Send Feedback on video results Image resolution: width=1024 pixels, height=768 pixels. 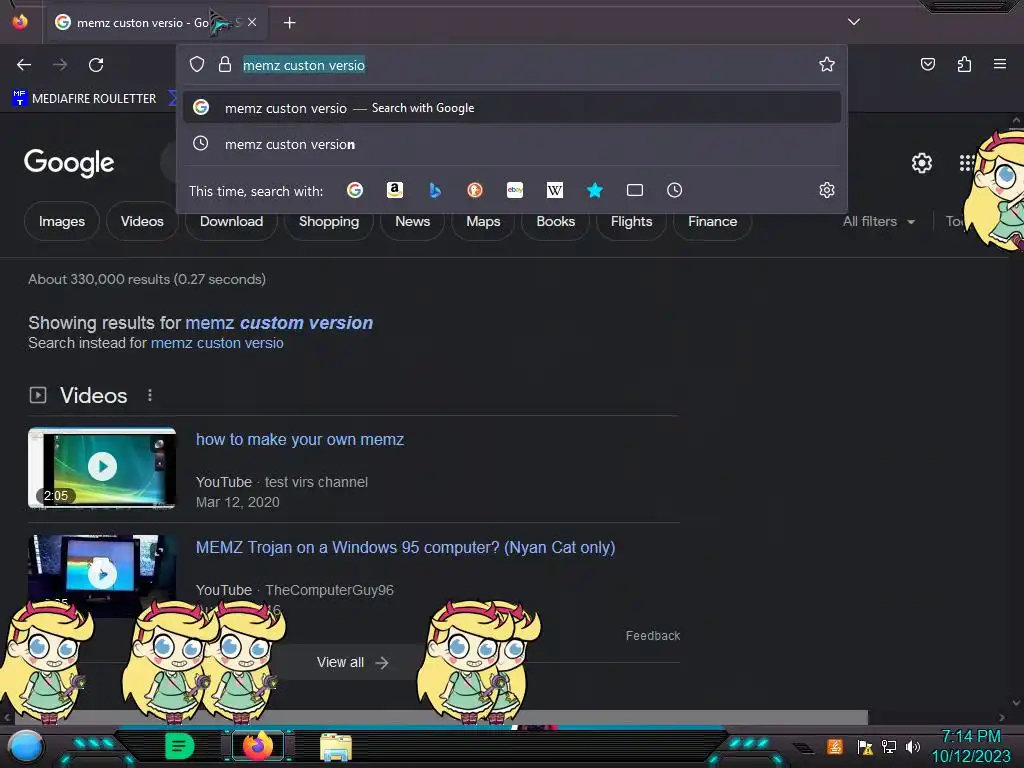(652, 635)
